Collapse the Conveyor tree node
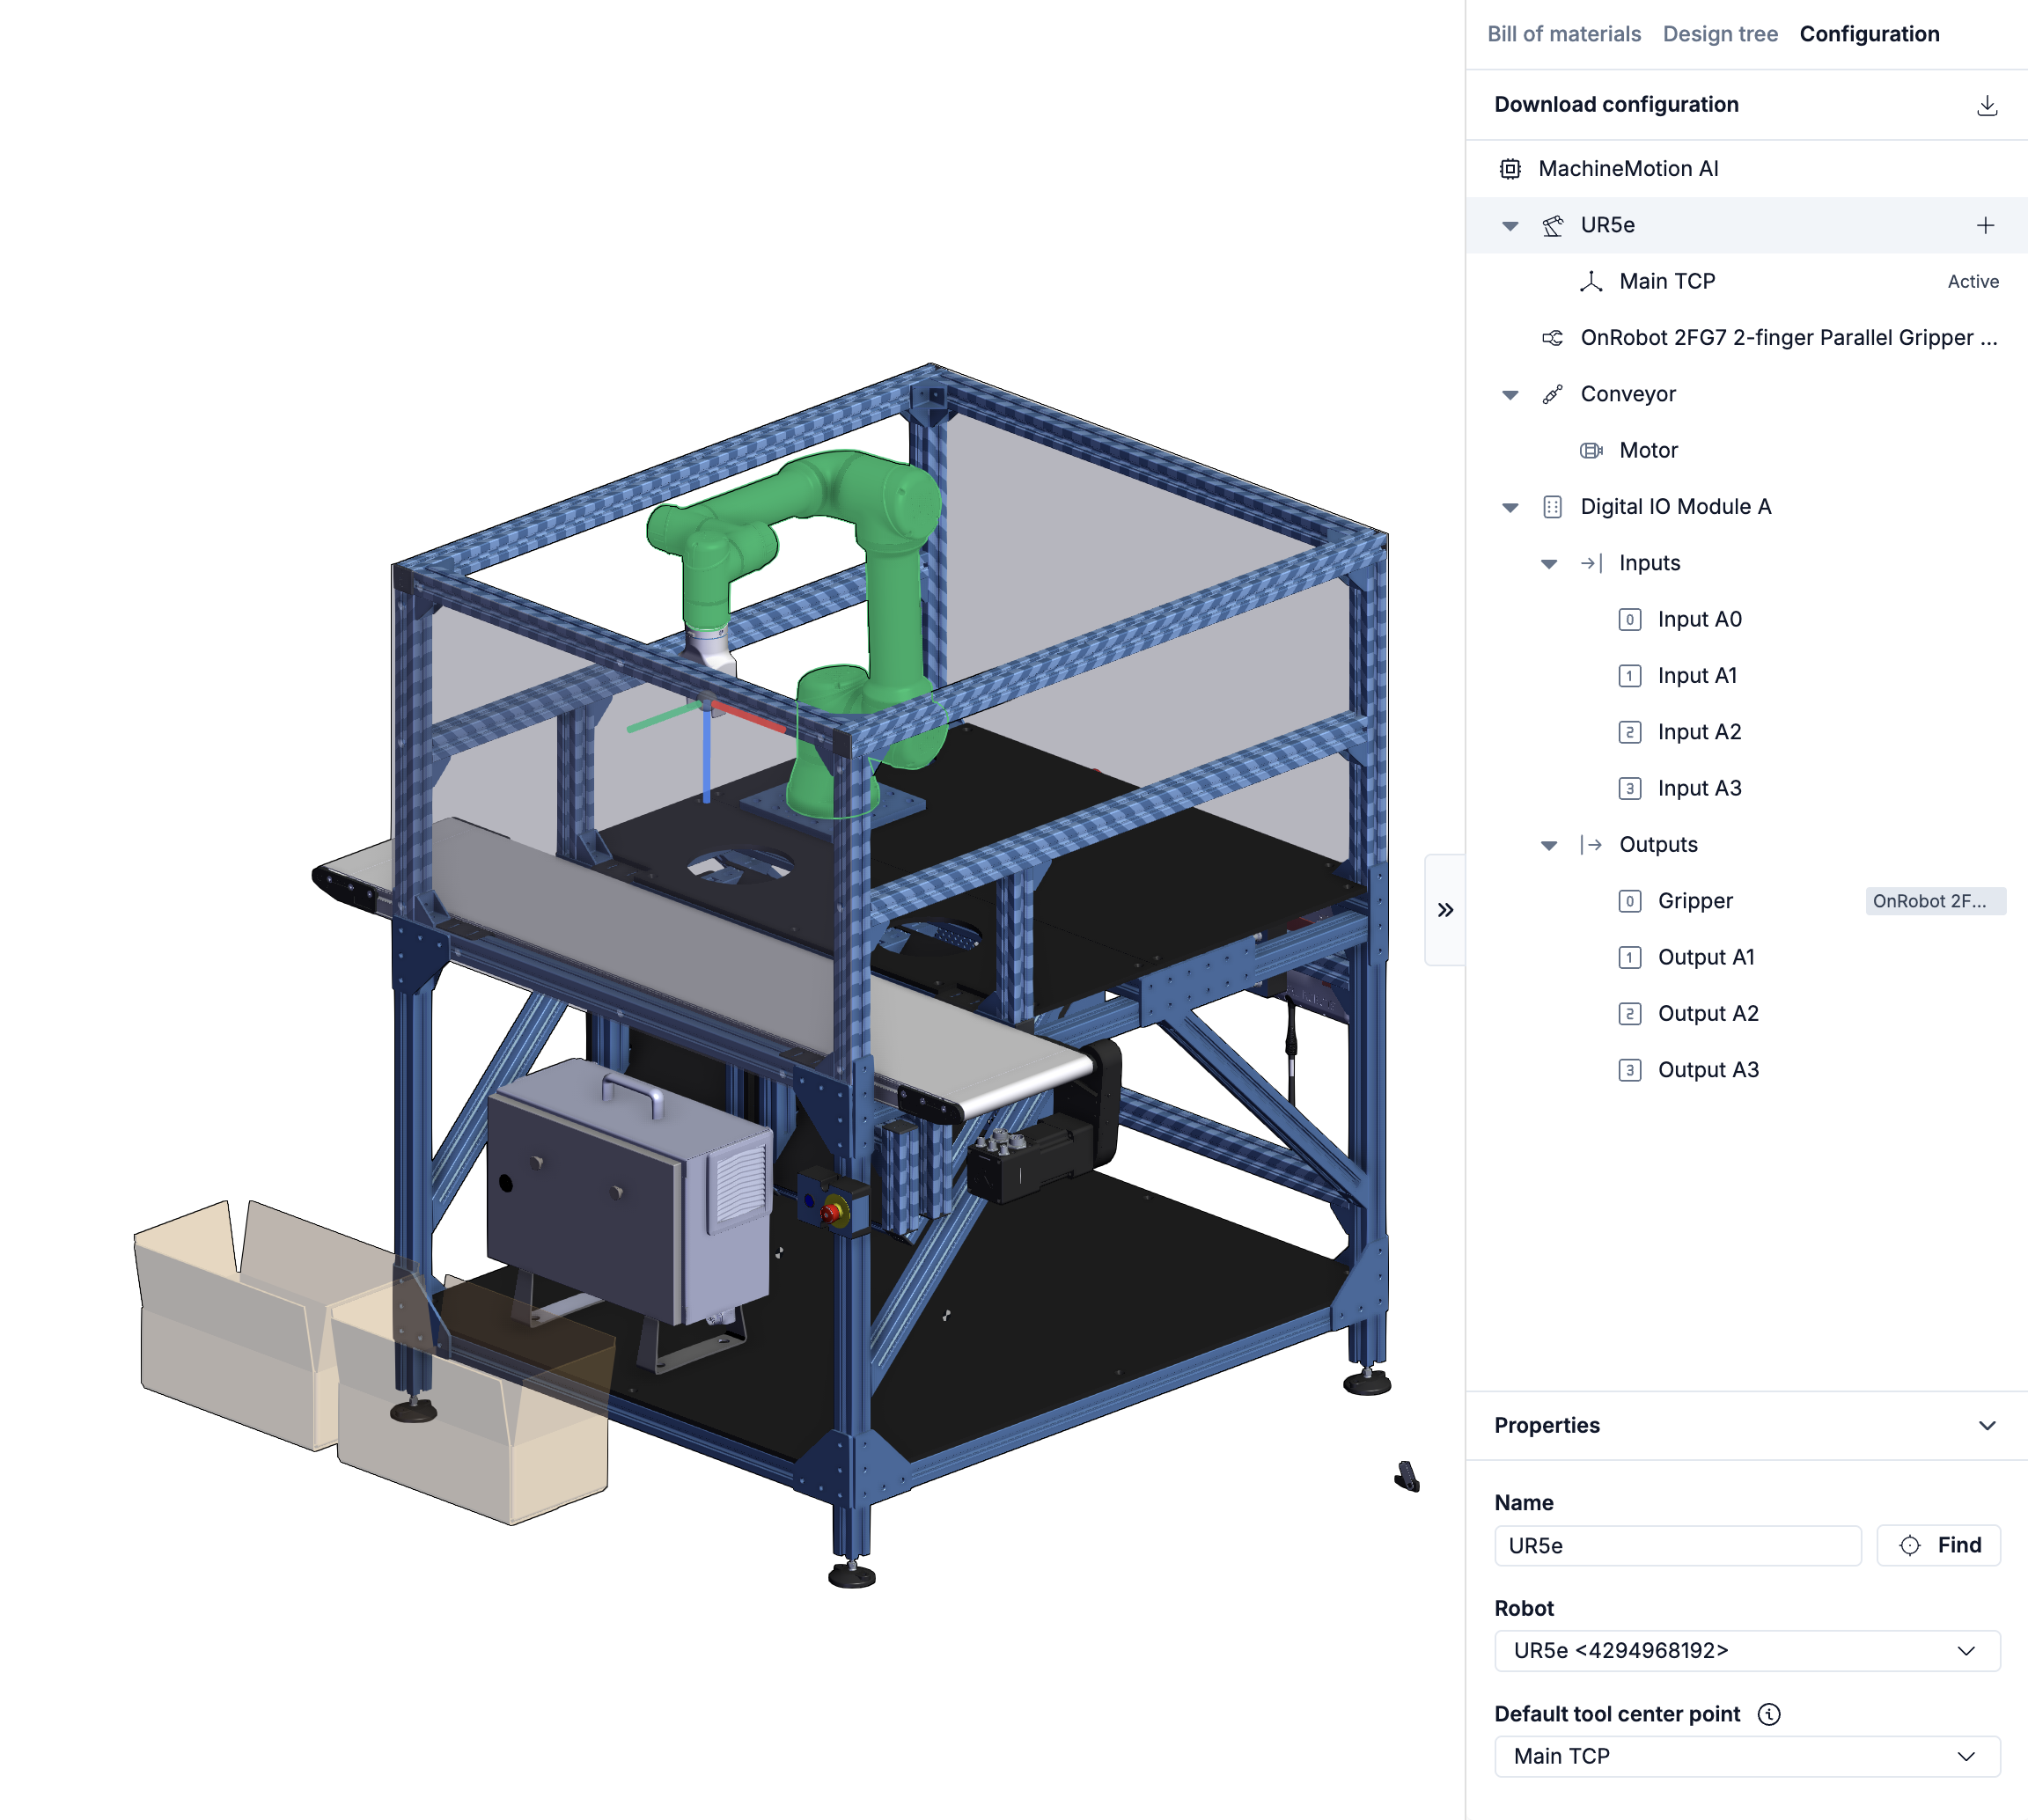The width and height of the screenshot is (2028, 1820). click(x=1510, y=395)
